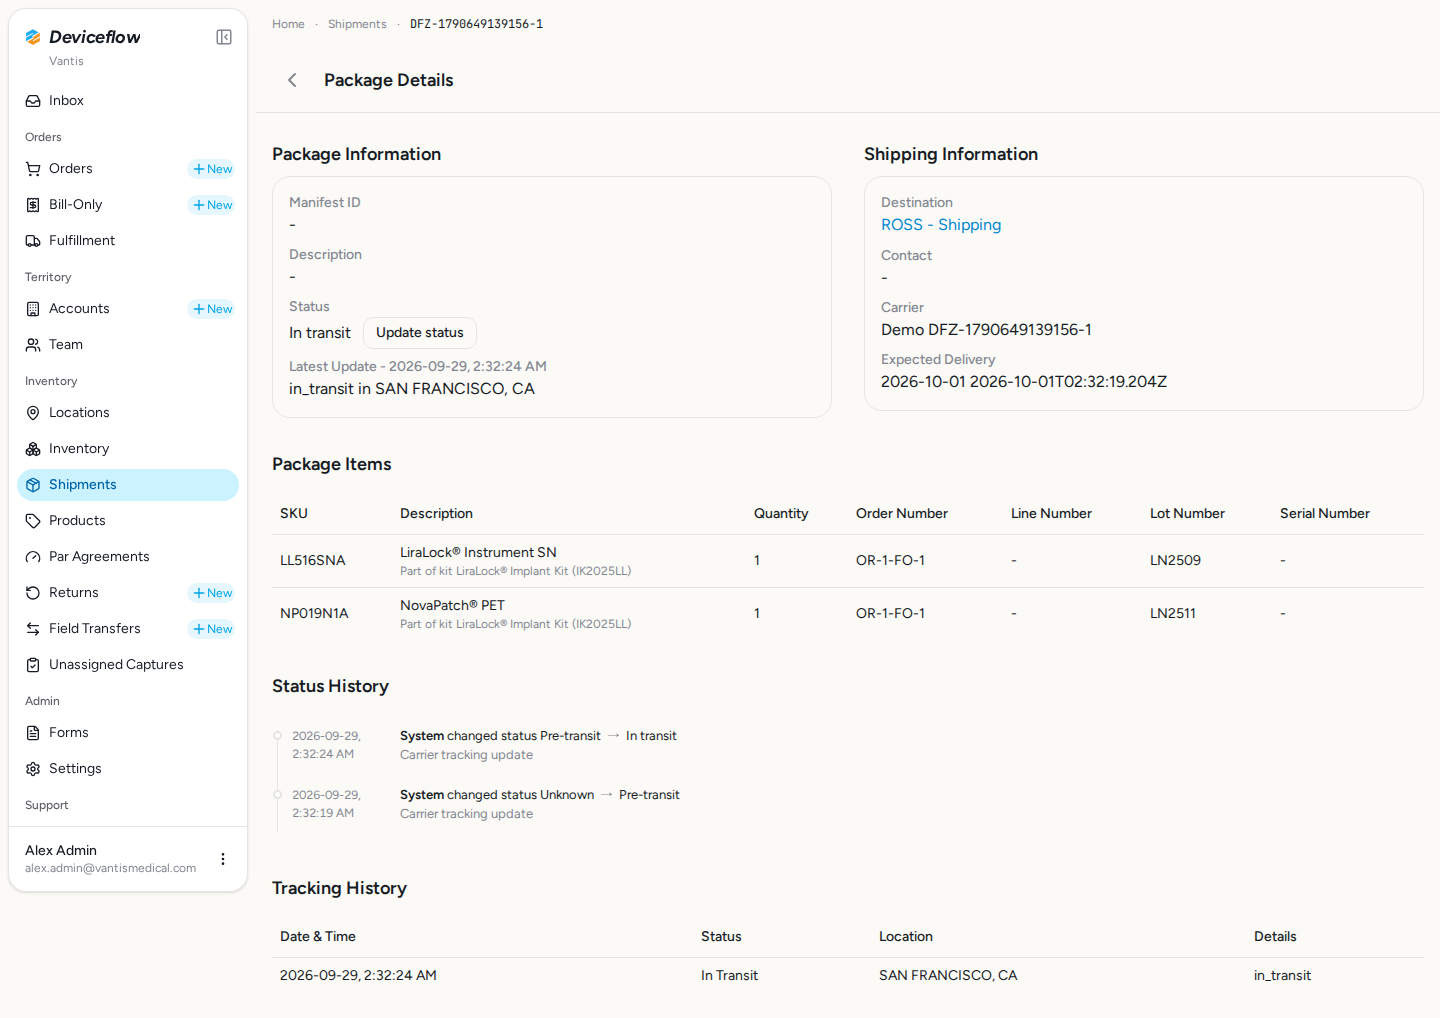Select Shipments in the sidebar
The image size is (1440, 1018).
(x=128, y=485)
